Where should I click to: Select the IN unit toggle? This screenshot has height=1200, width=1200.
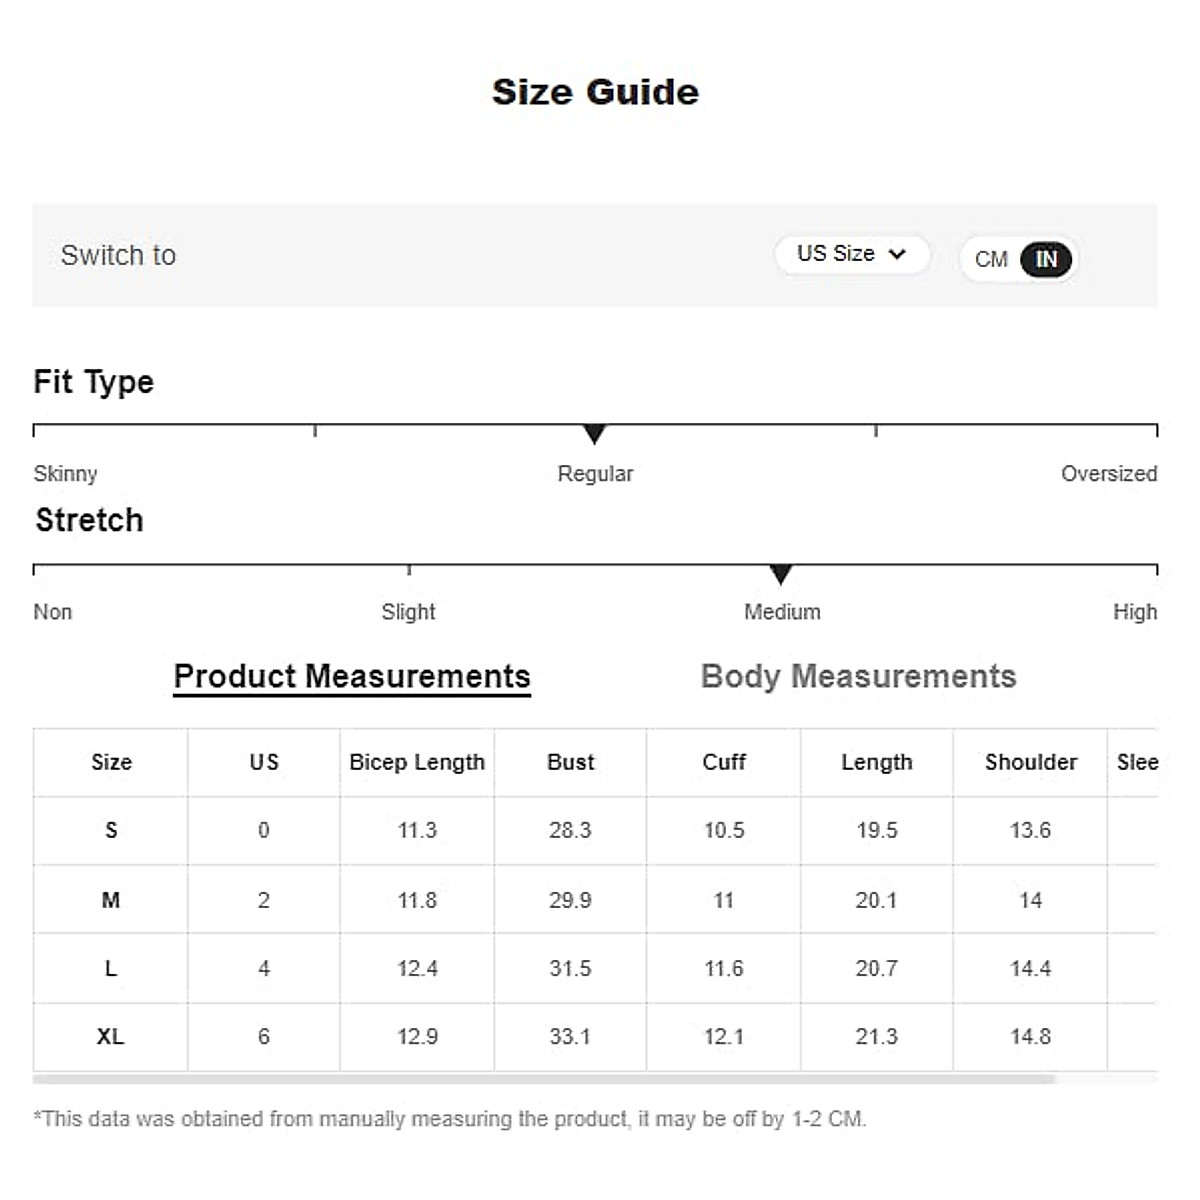[1045, 260]
